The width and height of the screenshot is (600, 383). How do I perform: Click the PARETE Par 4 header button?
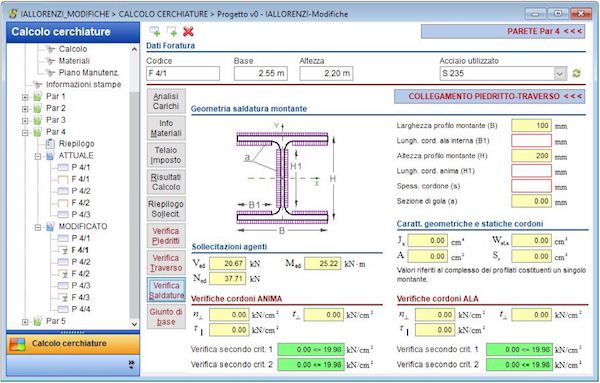[503, 31]
